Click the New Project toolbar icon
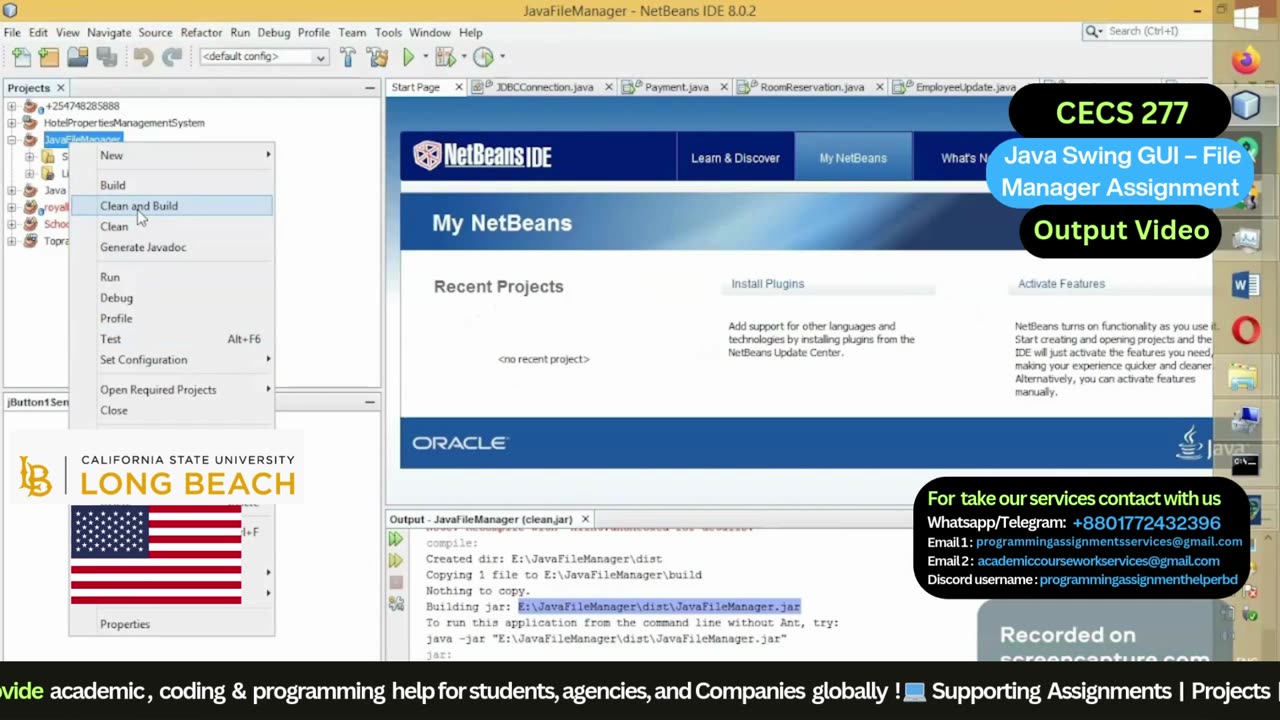Viewport: 1280px width, 720px height. 49,57
